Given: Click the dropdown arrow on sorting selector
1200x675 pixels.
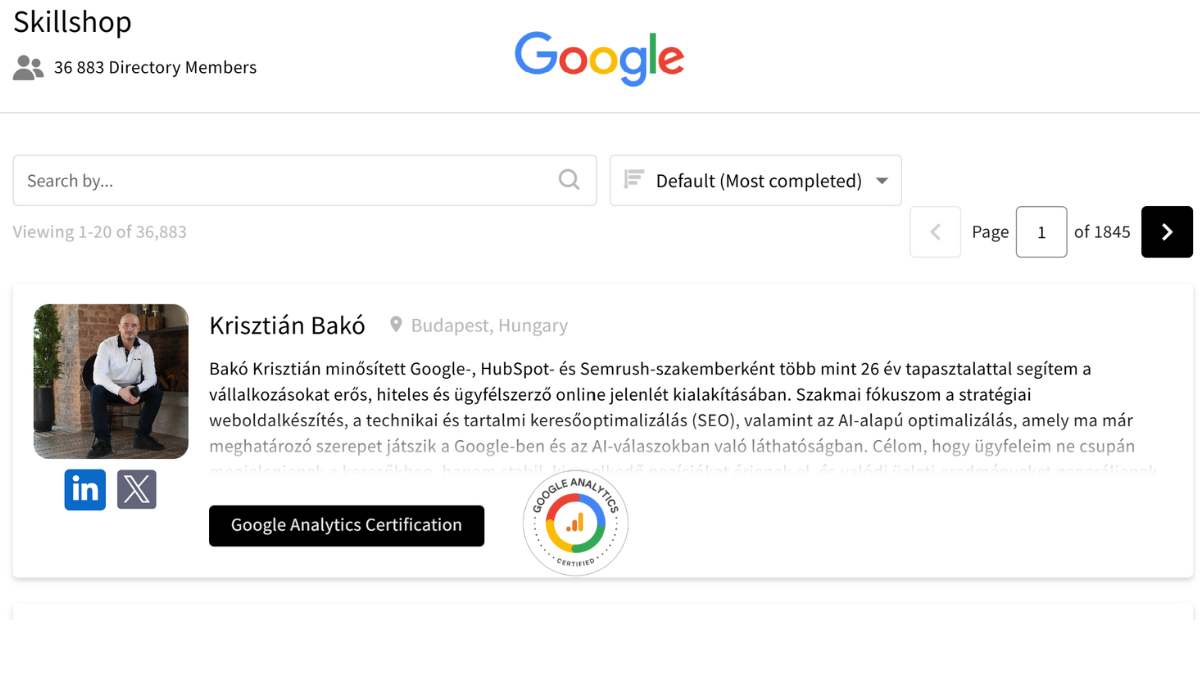Looking at the screenshot, I should (x=882, y=180).
